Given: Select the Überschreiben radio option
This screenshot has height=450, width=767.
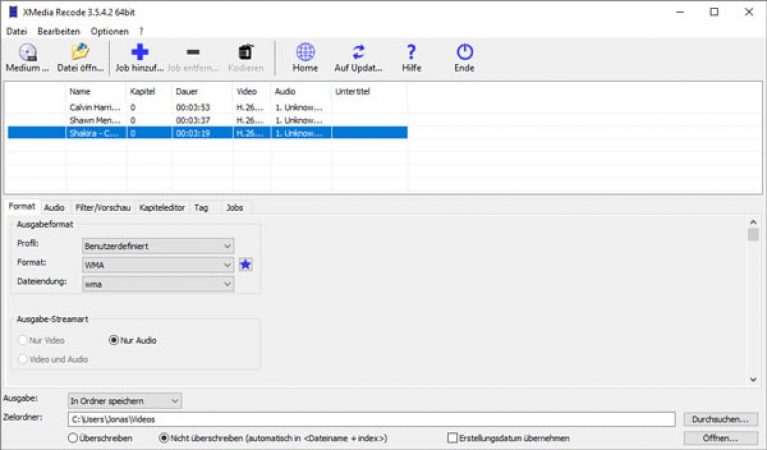Looking at the screenshot, I should [73, 438].
